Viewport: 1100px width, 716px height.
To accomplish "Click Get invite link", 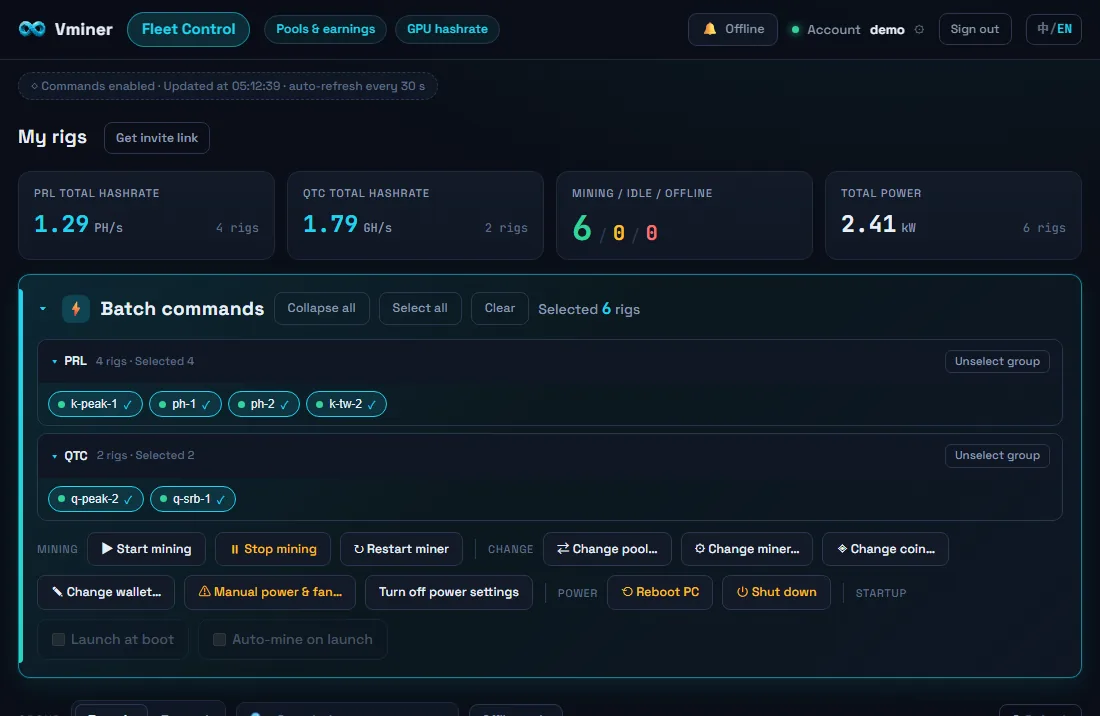I will pyautogui.click(x=156, y=138).
